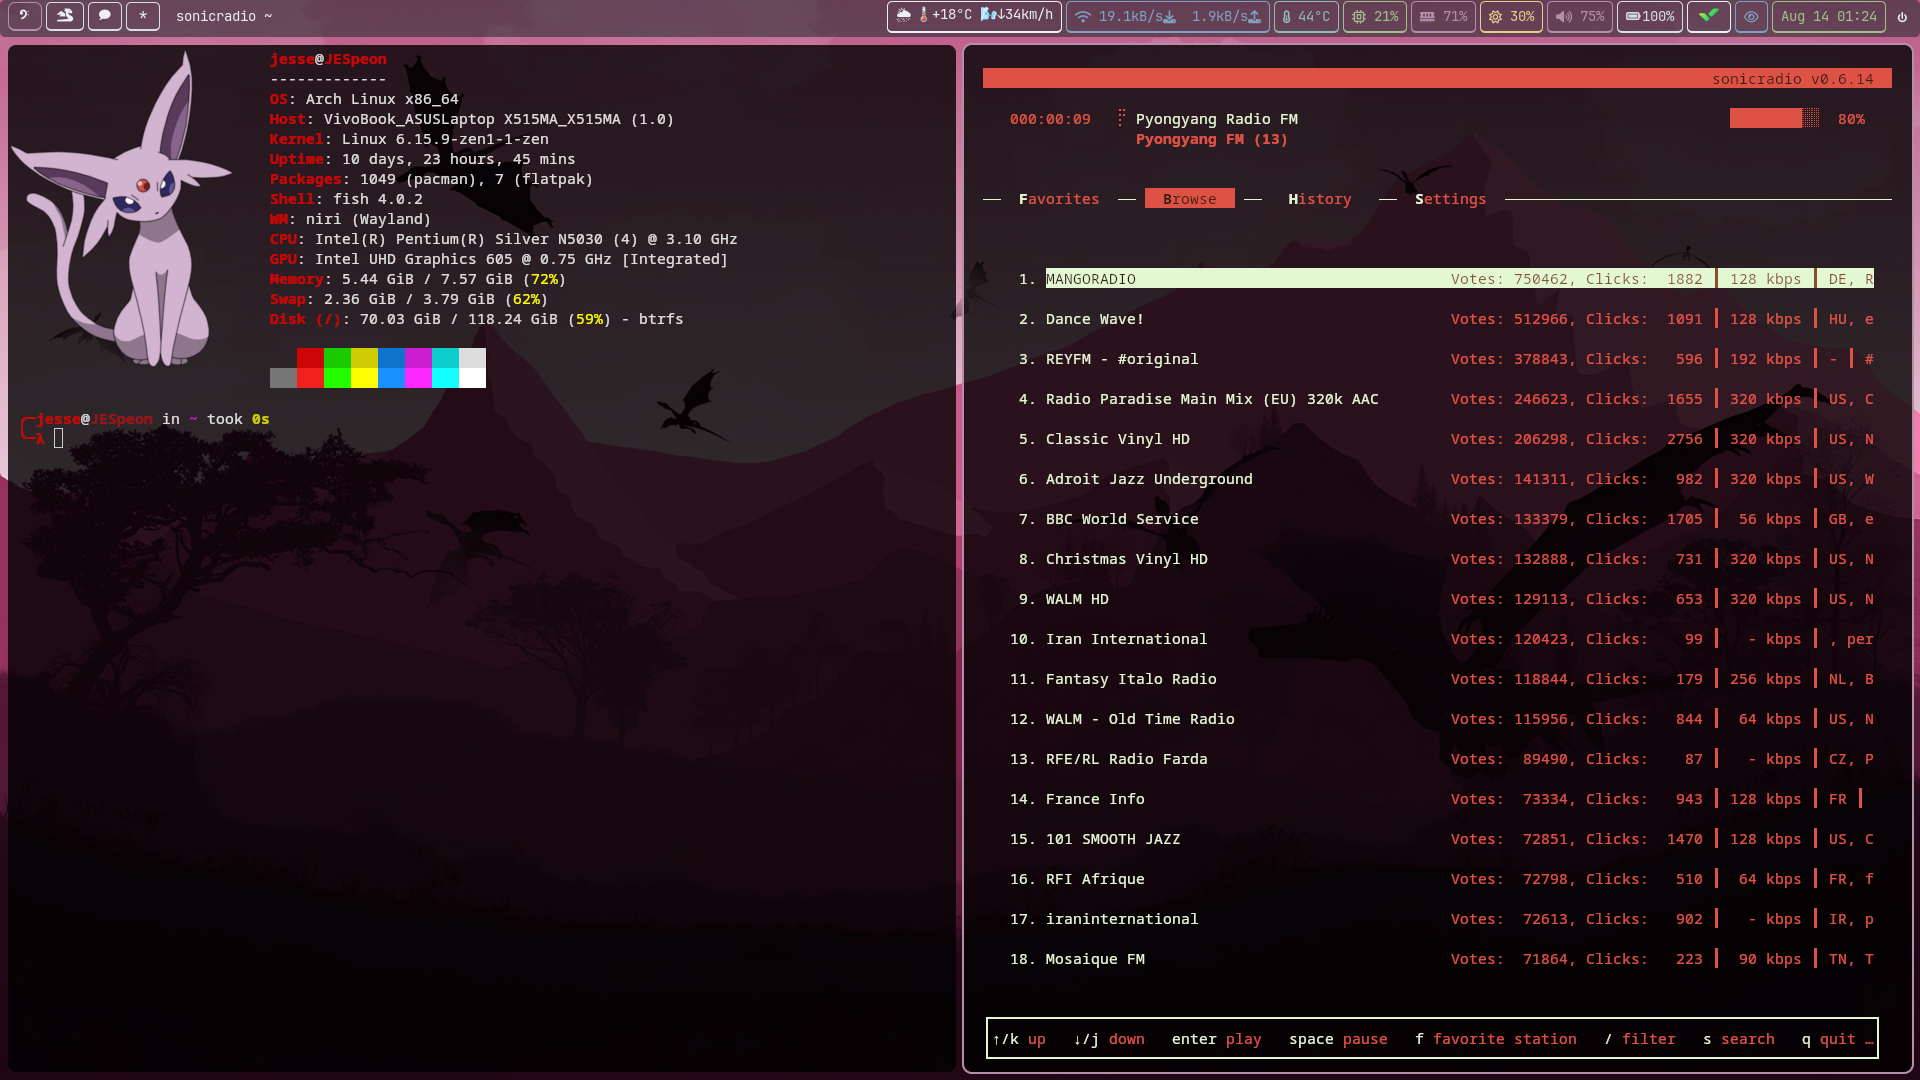The height and width of the screenshot is (1080, 1920).
Task: Click the 'enter play' help hint
Action: pos(1216,1039)
